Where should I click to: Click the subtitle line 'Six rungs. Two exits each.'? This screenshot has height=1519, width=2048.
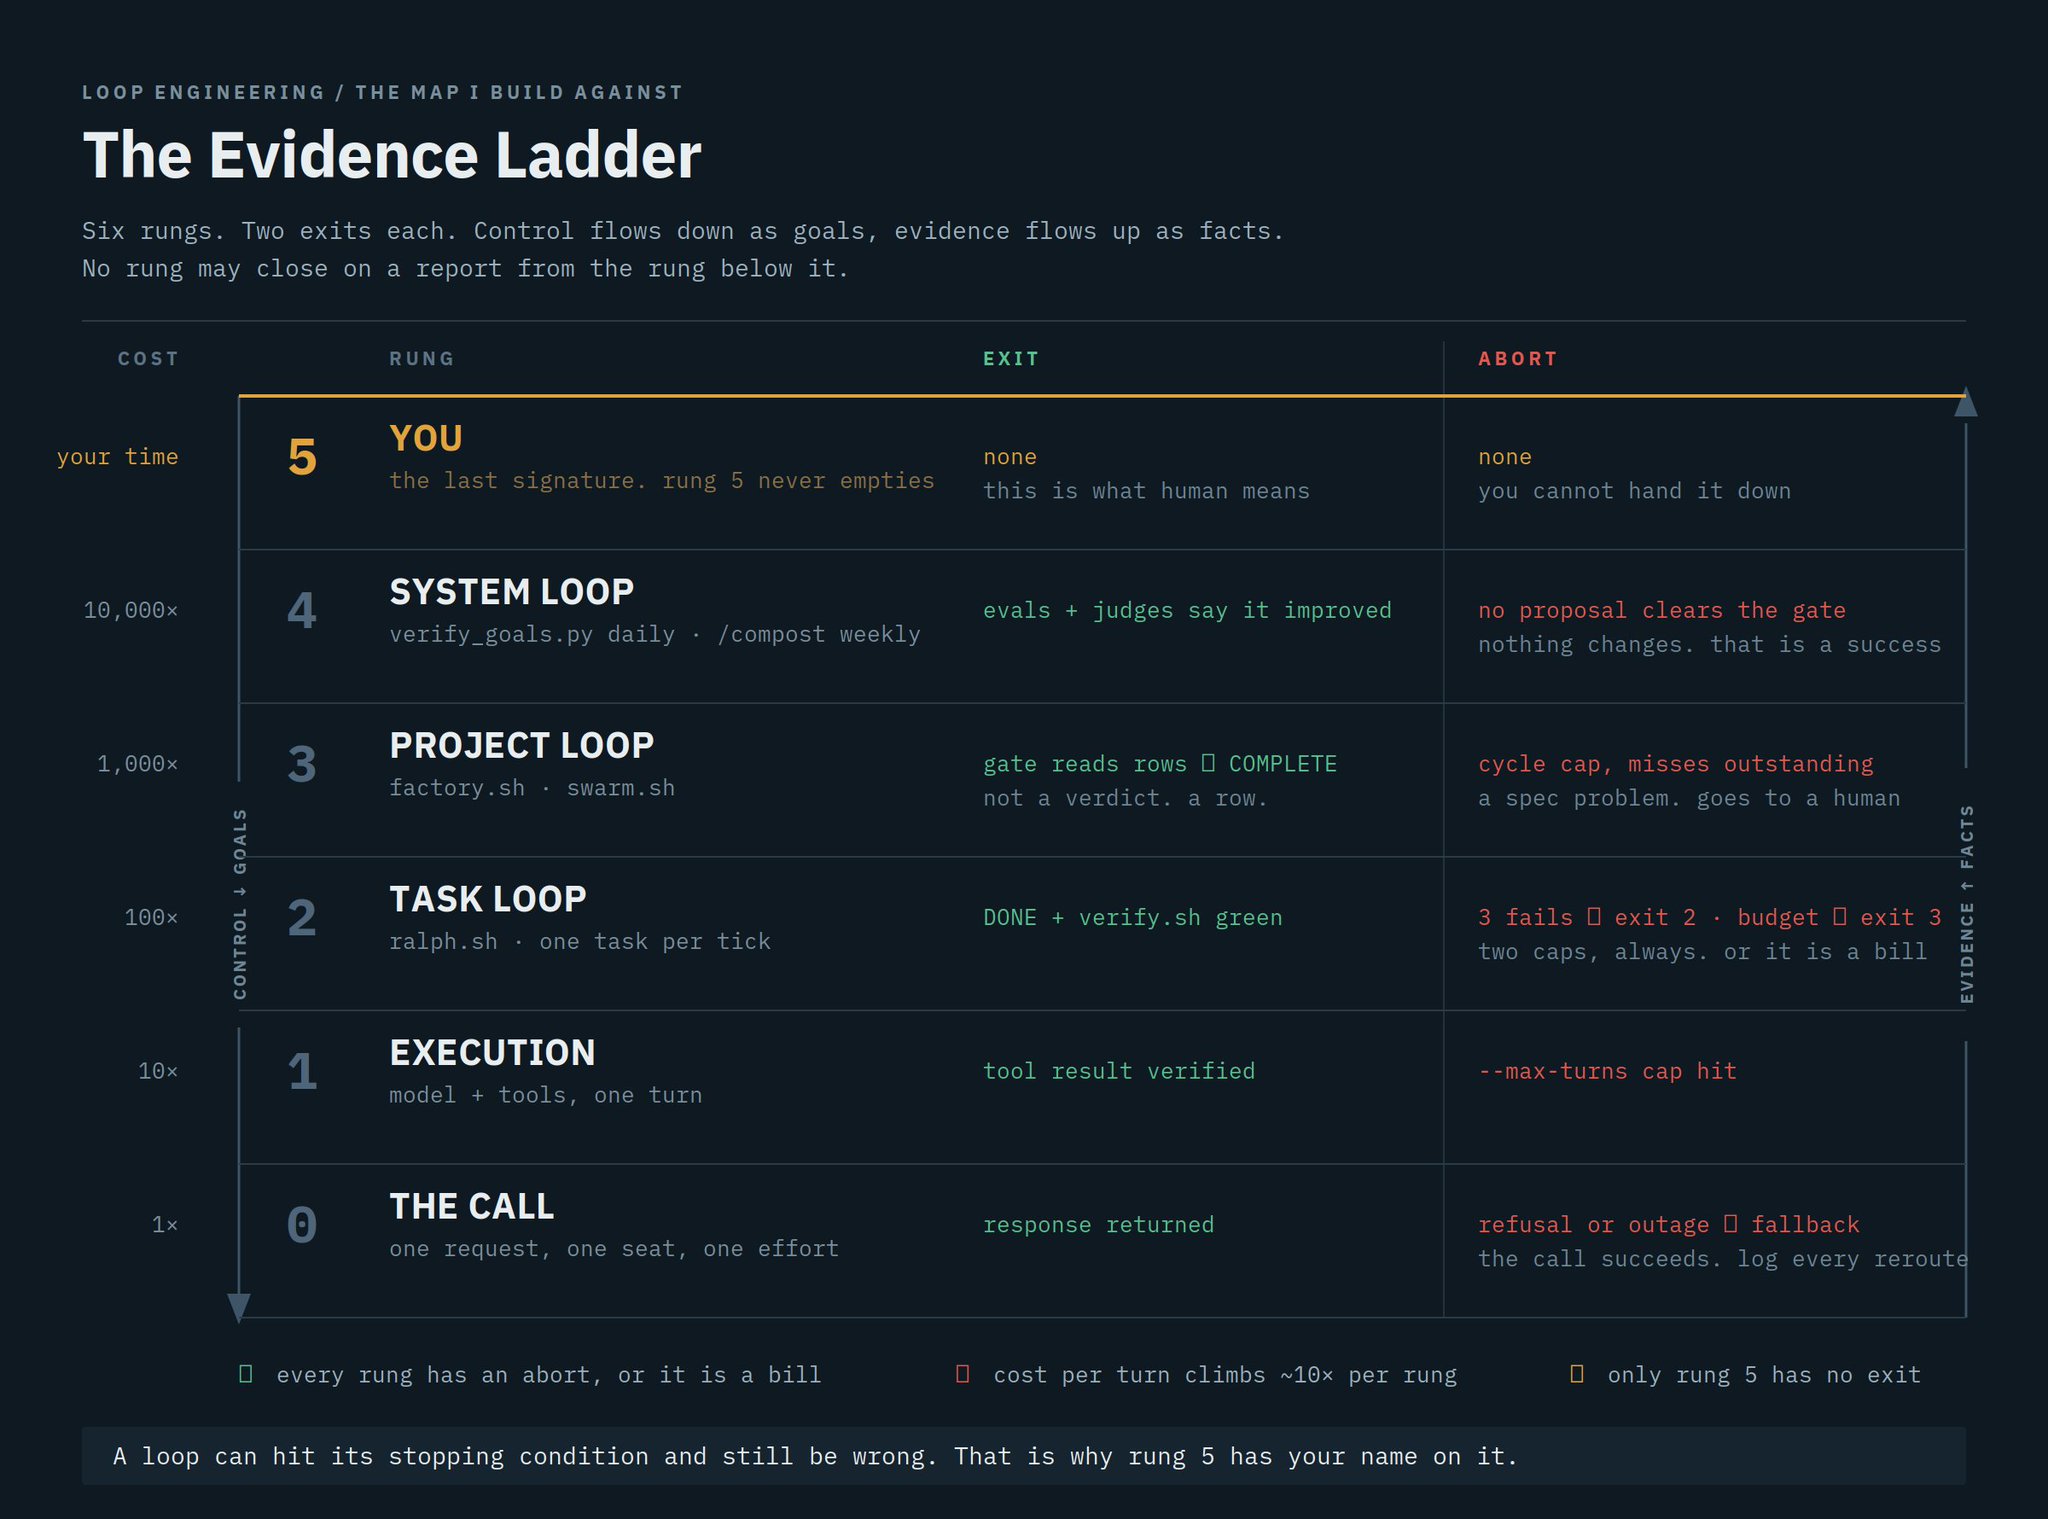(683, 231)
